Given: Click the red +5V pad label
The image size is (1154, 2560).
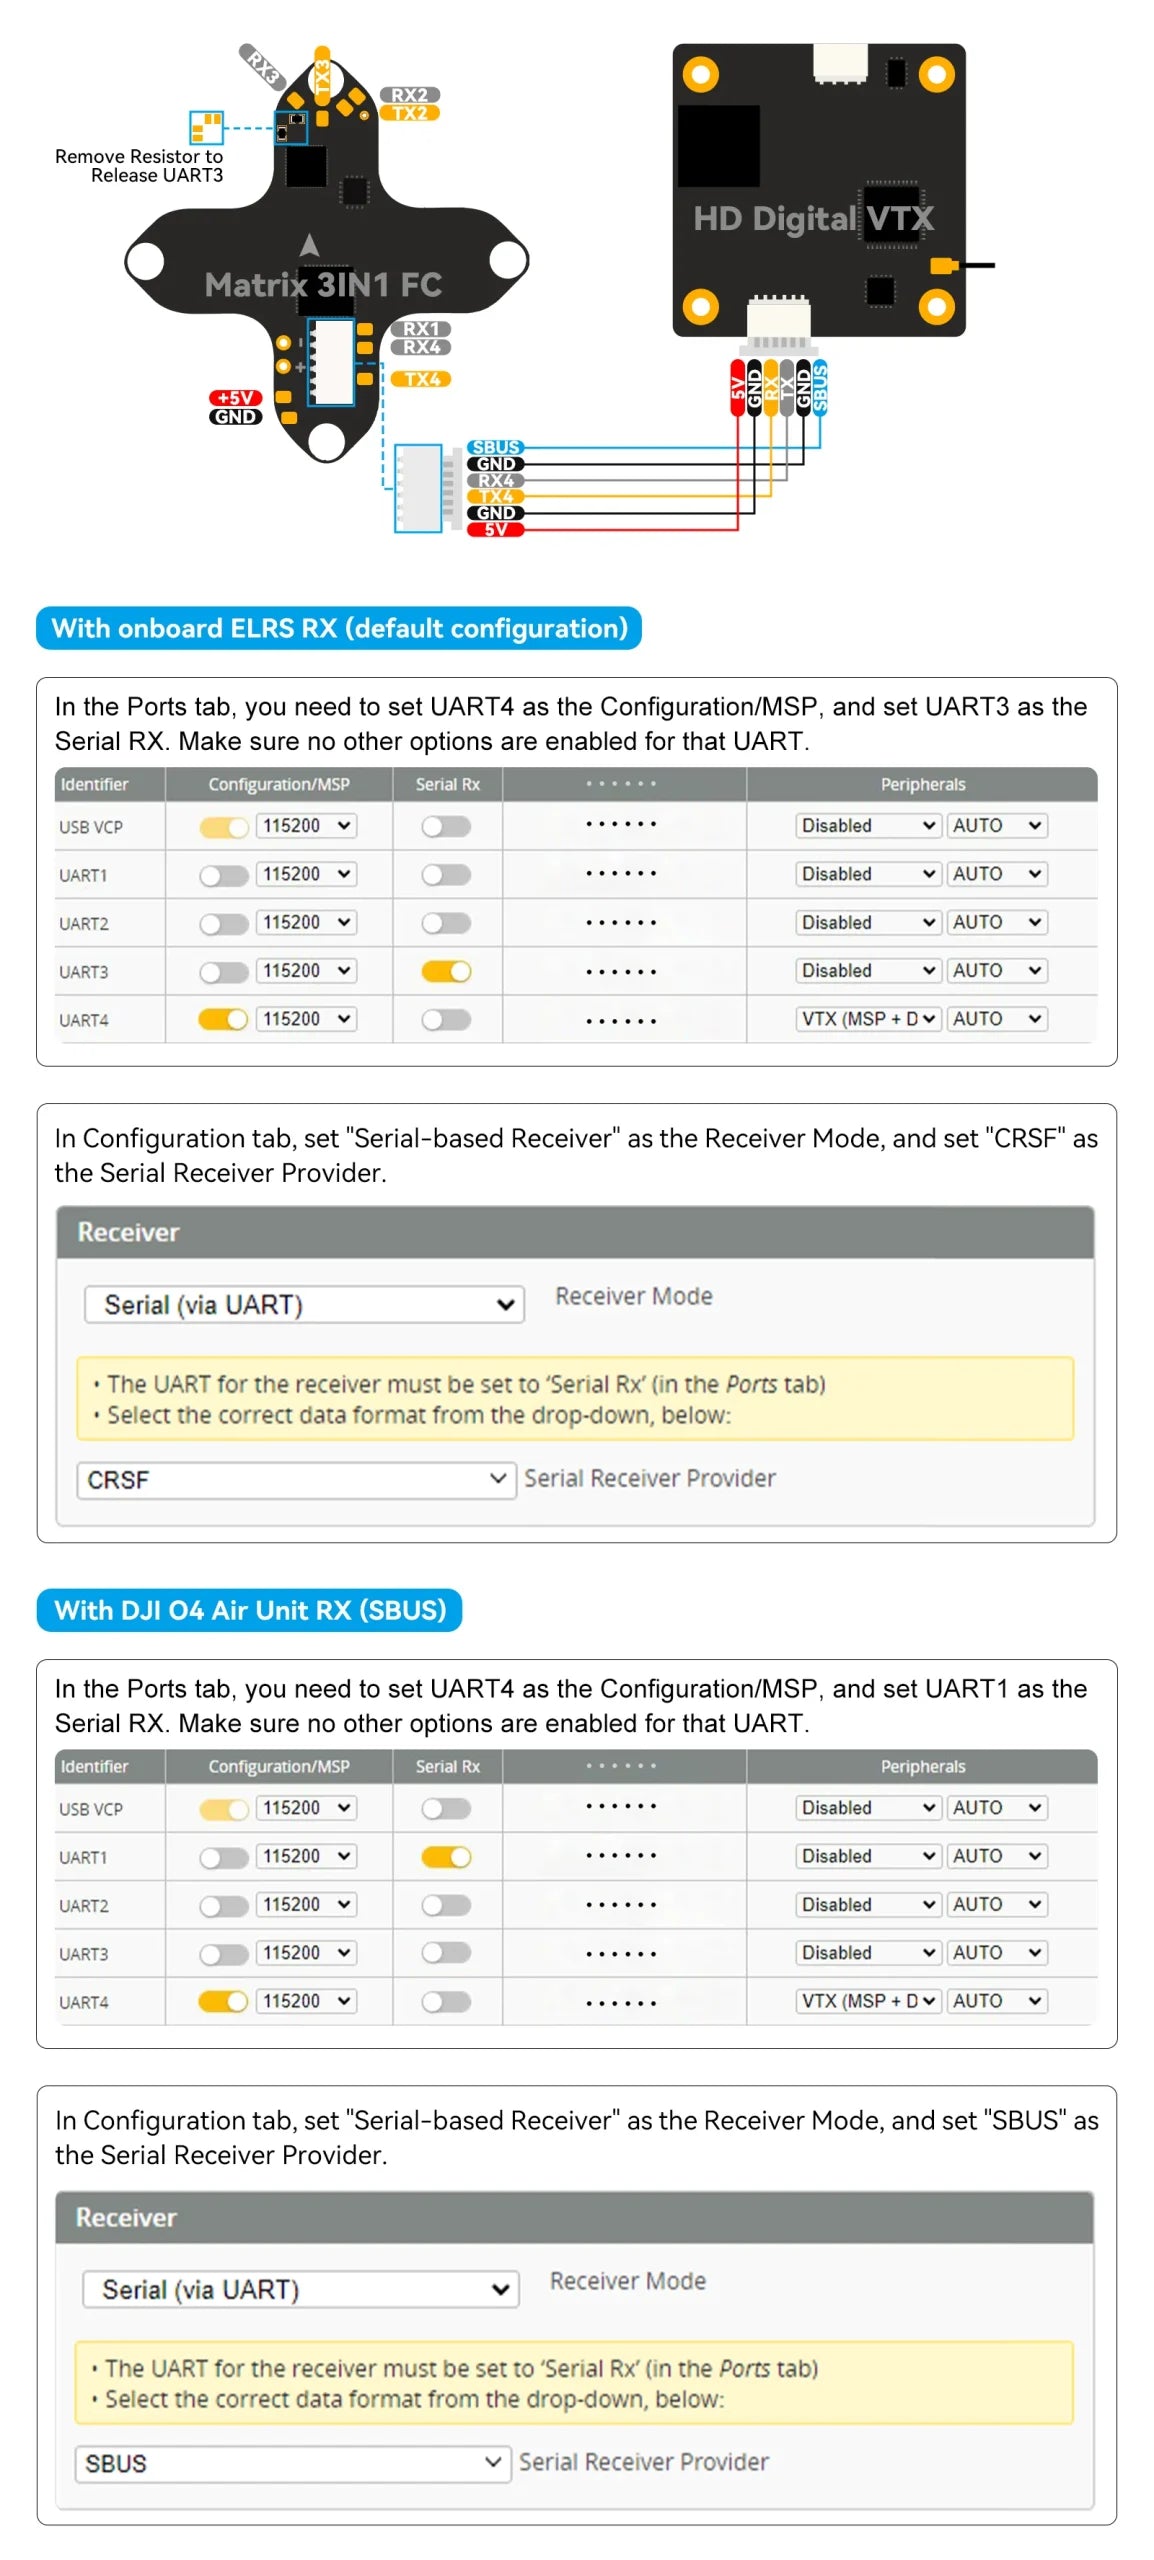Looking at the screenshot, I should (x=235, y=398).
